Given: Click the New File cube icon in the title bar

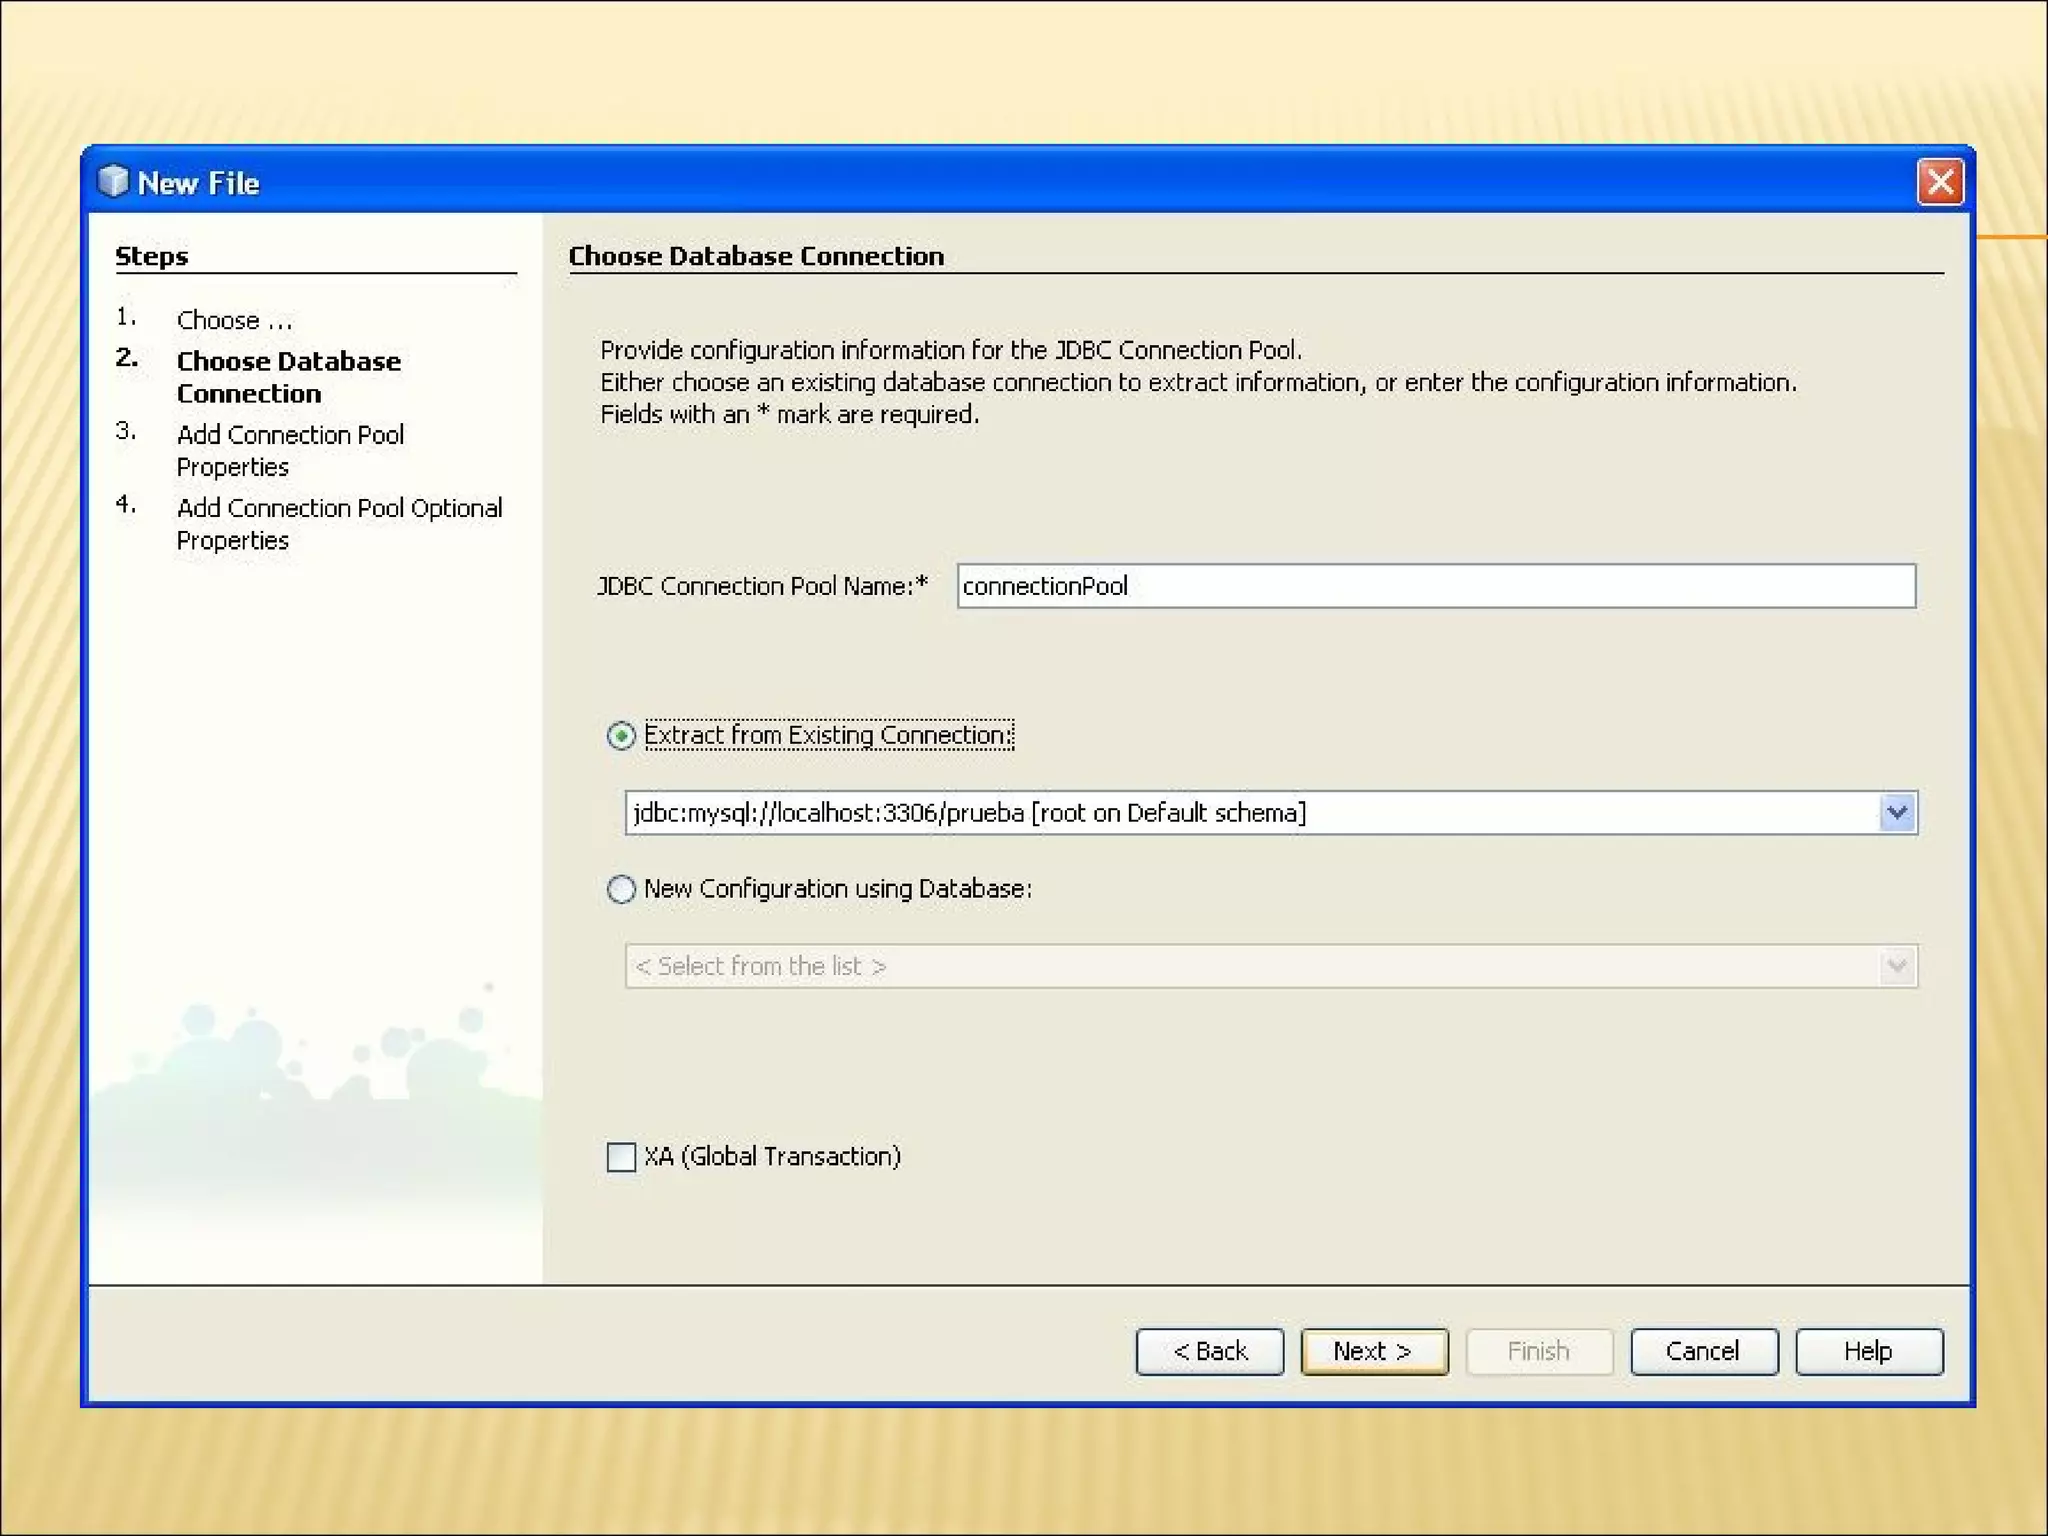Looking at the screenshot, I should (x=113, y=181).
